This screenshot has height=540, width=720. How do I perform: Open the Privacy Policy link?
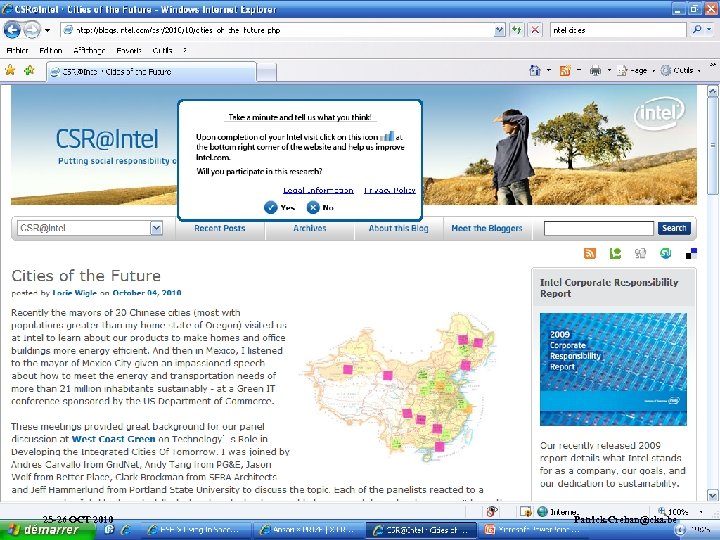tap(390, 190)
